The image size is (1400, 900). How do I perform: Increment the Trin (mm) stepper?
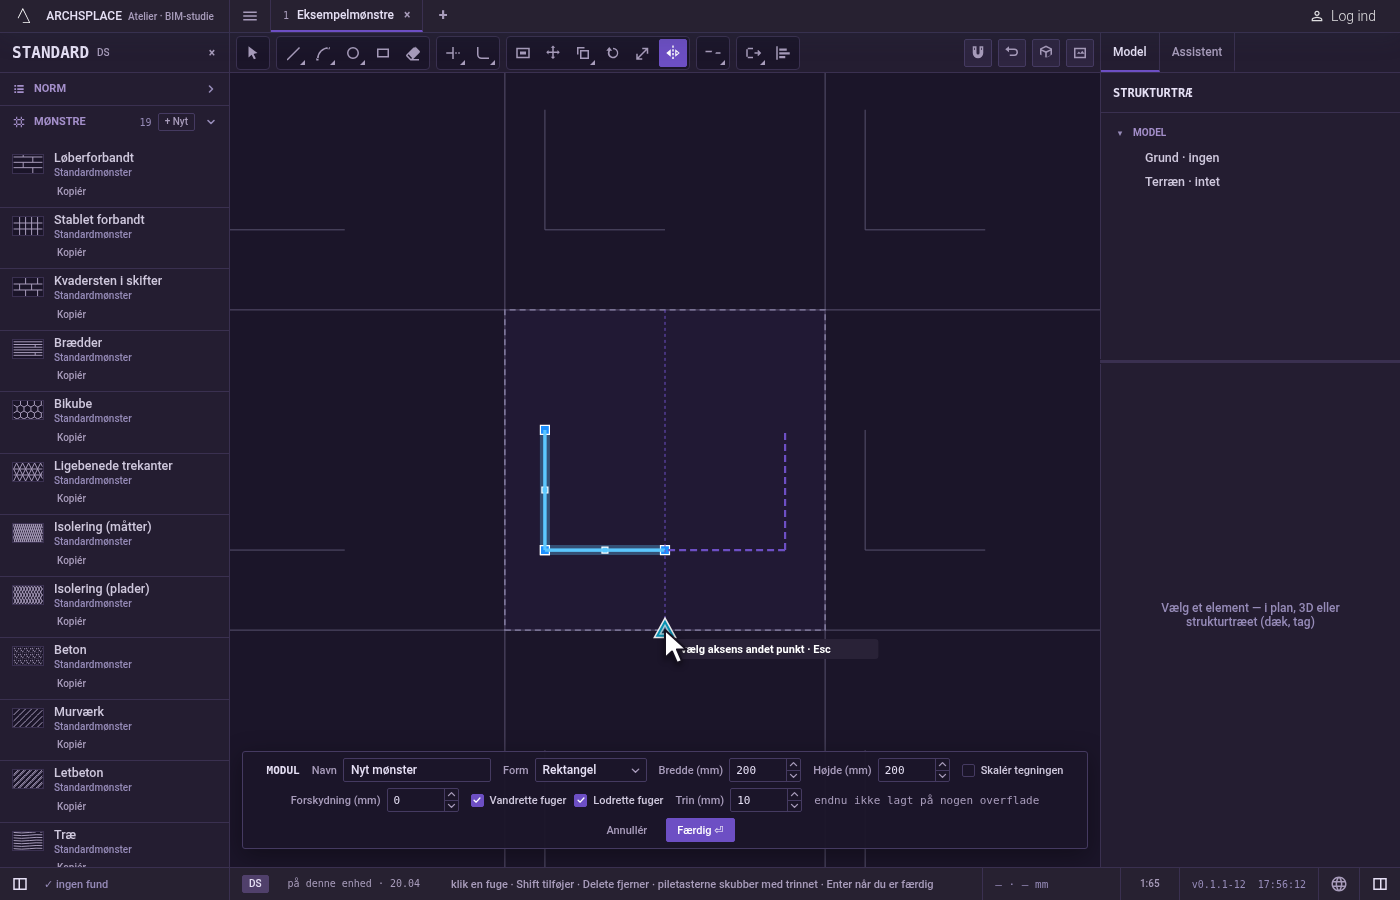794,795
